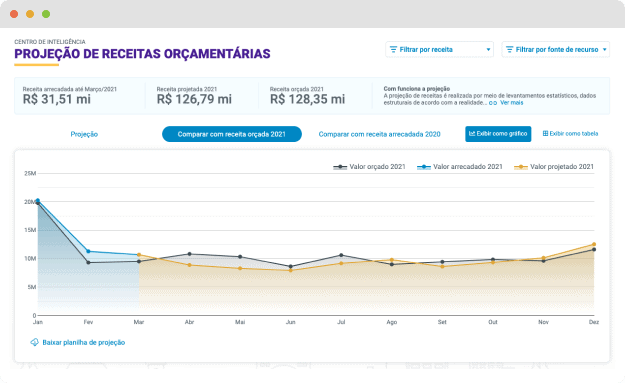625x383 pixels.
Task: Expand the projection explanation with Ver mais
Action: pos(511,103)
